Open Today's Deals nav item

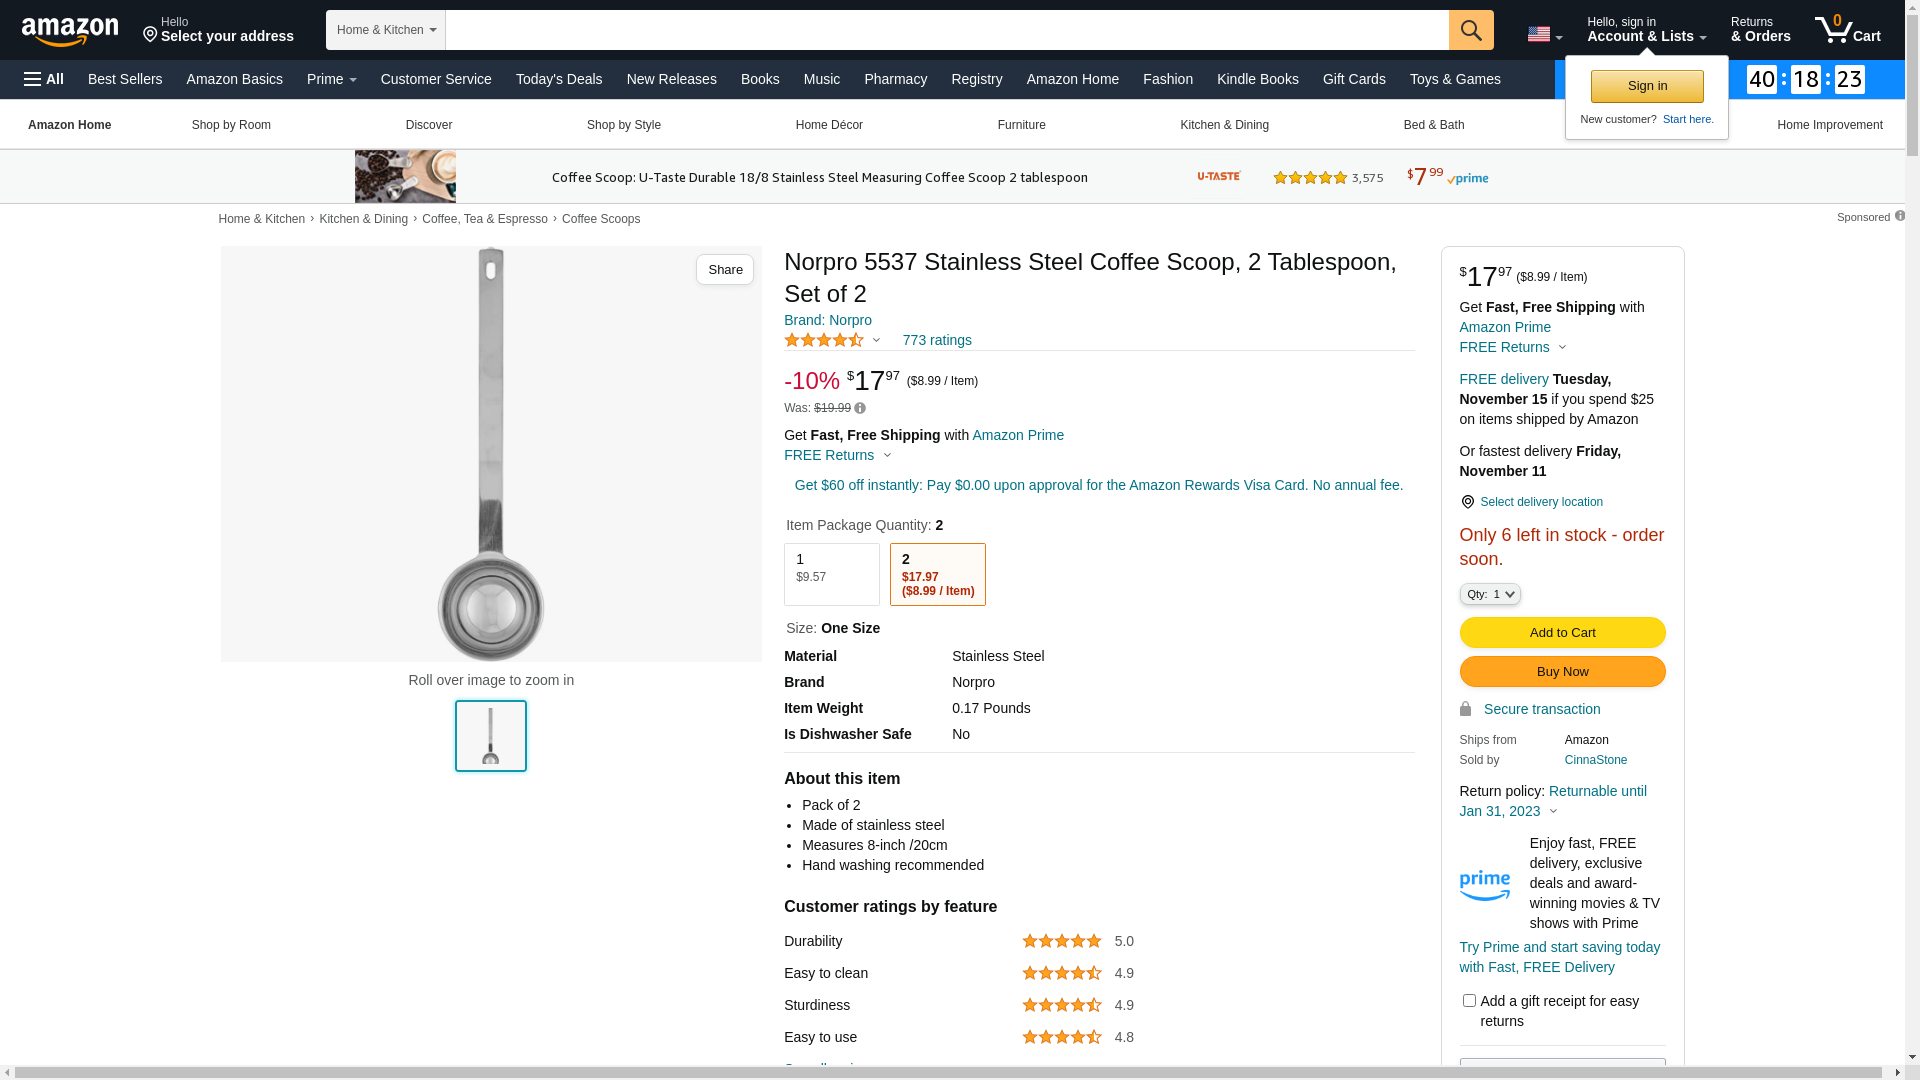click(x=559, y=79)
